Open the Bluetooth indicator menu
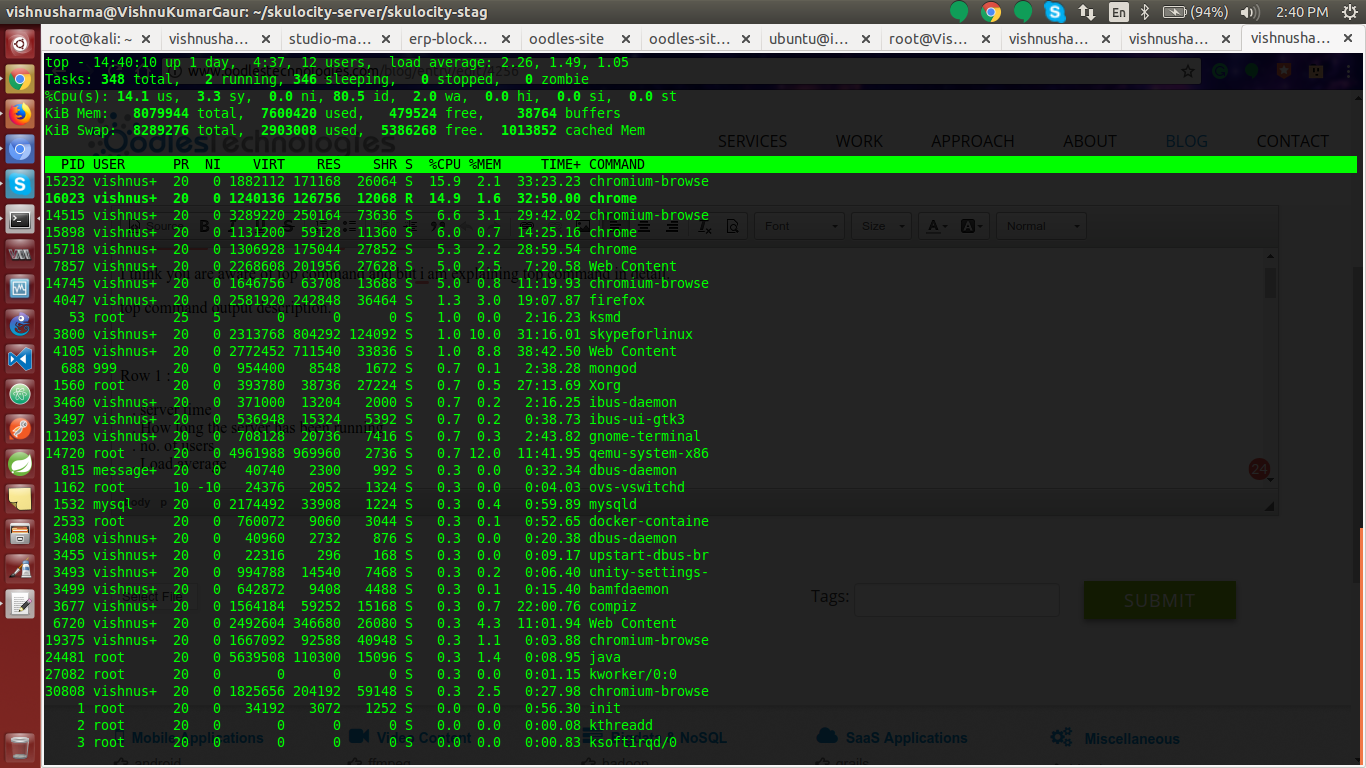 coord(1146,12)
